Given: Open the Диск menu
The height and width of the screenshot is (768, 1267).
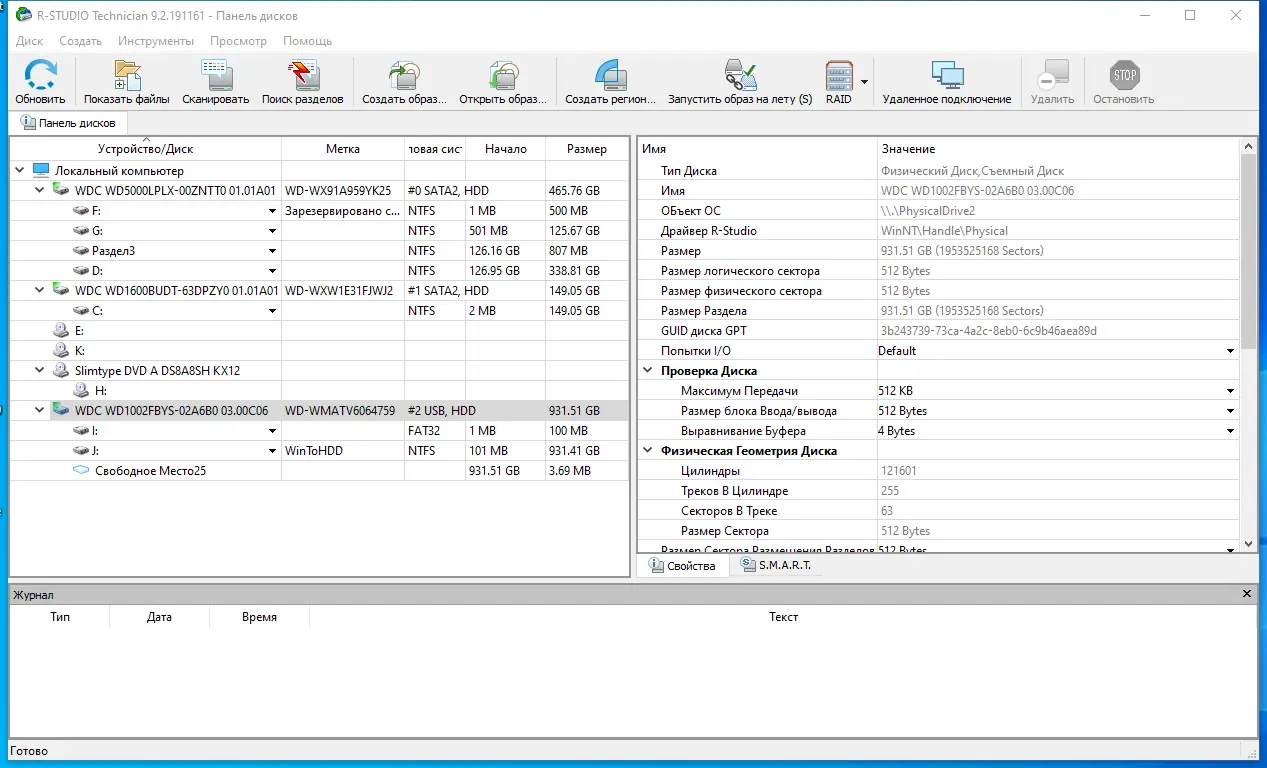Looking at the screenshot, I should pos(28,41).
